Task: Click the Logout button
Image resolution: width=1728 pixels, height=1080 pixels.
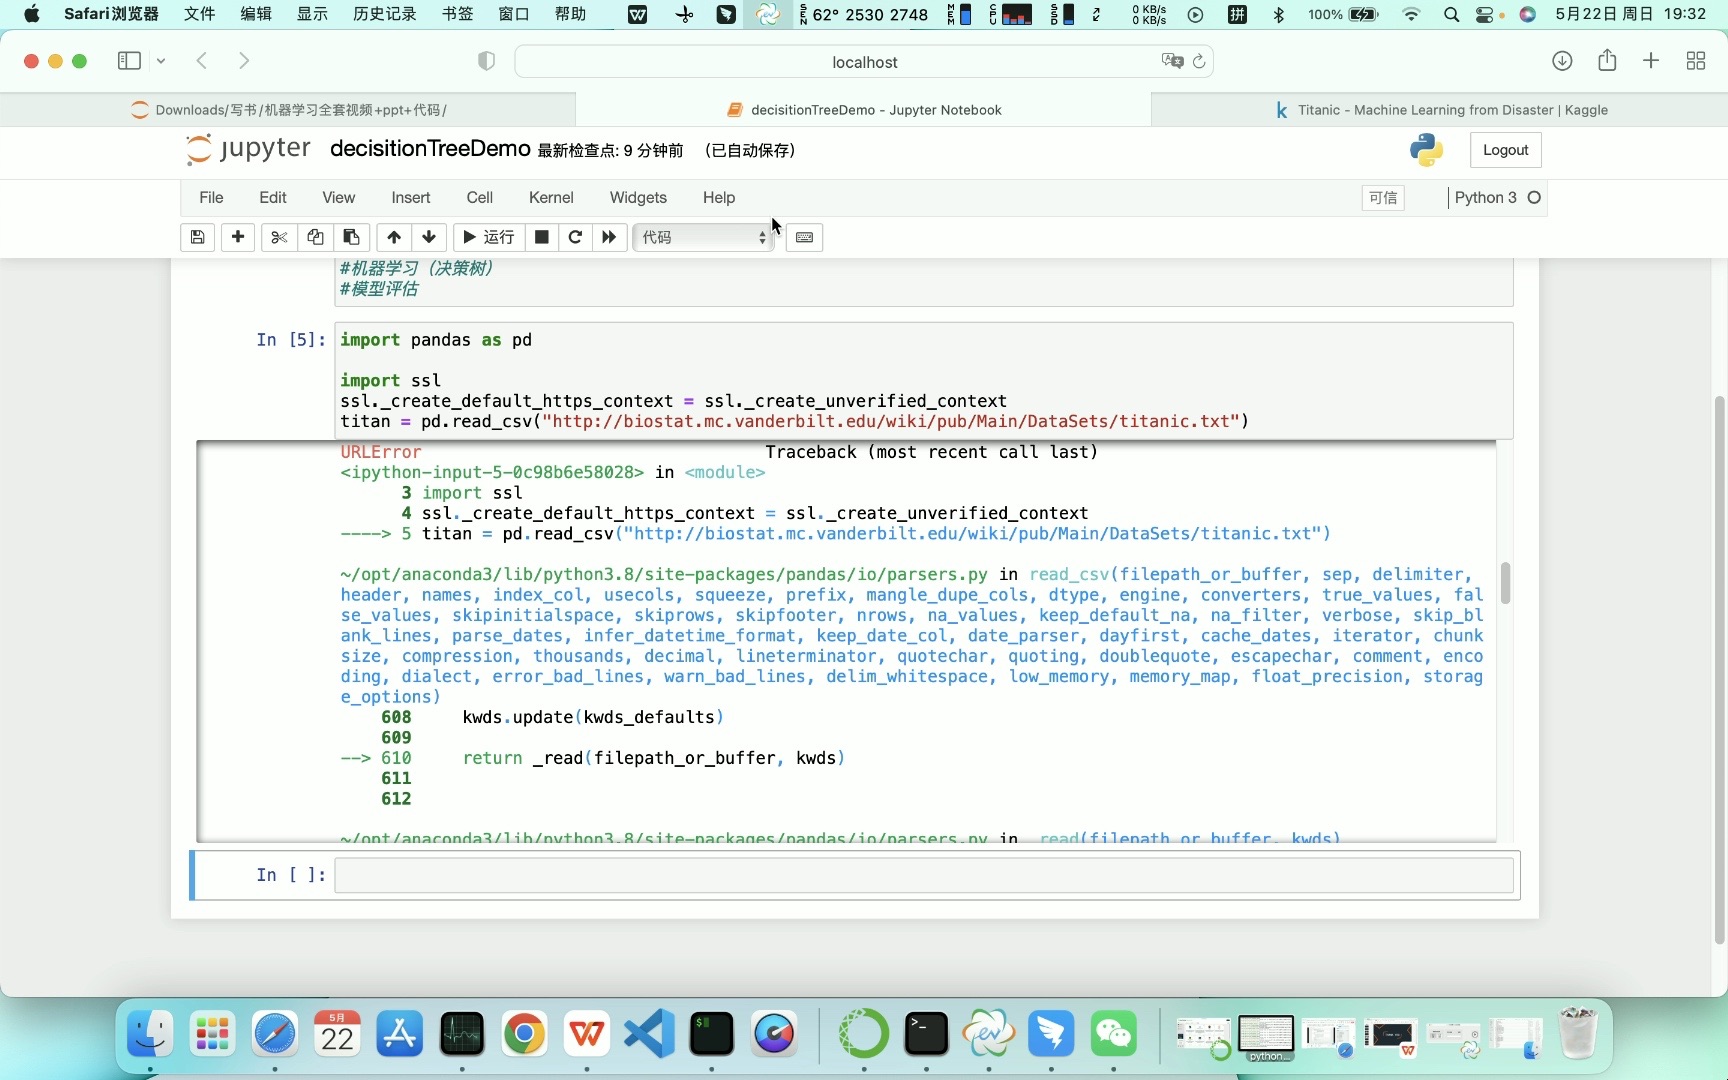Action: coord(1505,150)
